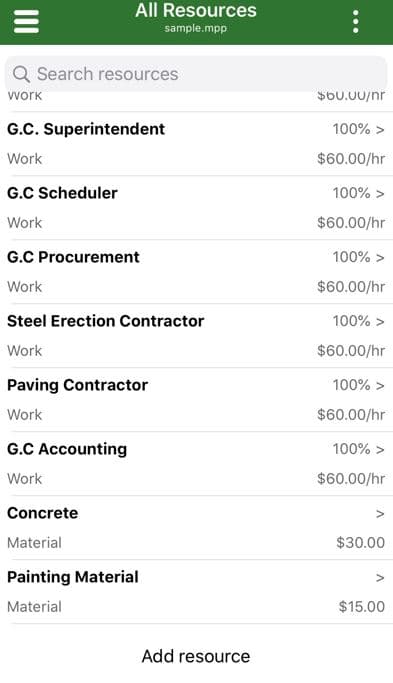Image resolution: width=393 pixels, height=683 pixels.
Task: Open the Steel Erection Contractor resource
Action: [x=196, y=336]
